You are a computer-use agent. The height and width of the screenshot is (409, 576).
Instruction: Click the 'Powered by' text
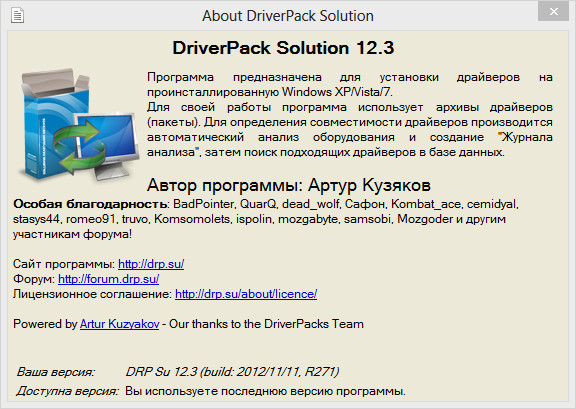45,324
